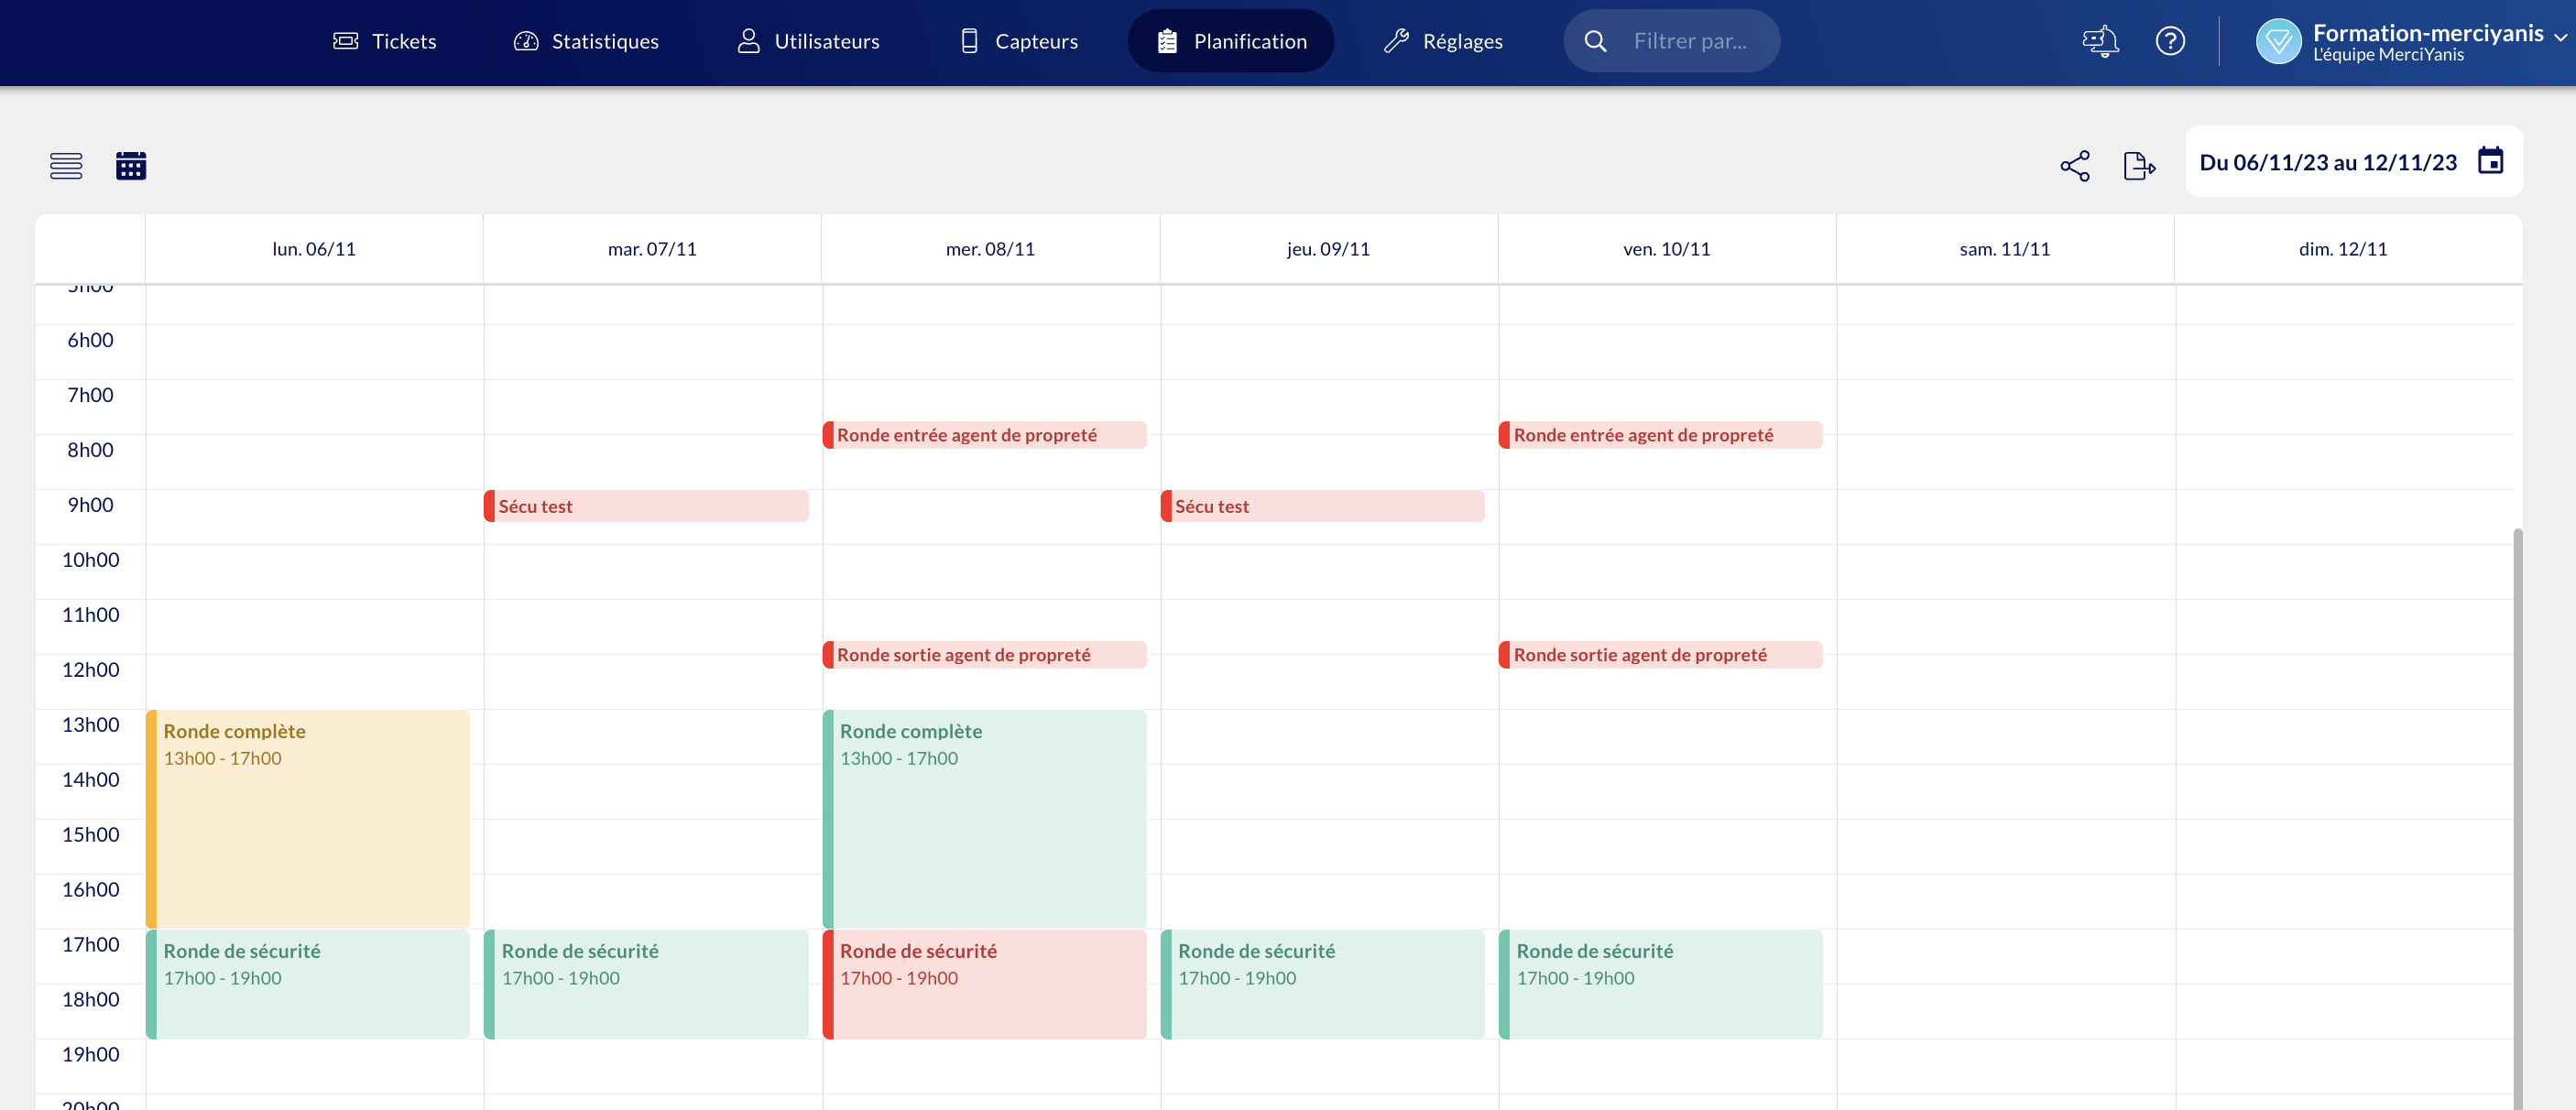Switch to calendar grid view icon

pyautogui.click(x=131, y=165)
